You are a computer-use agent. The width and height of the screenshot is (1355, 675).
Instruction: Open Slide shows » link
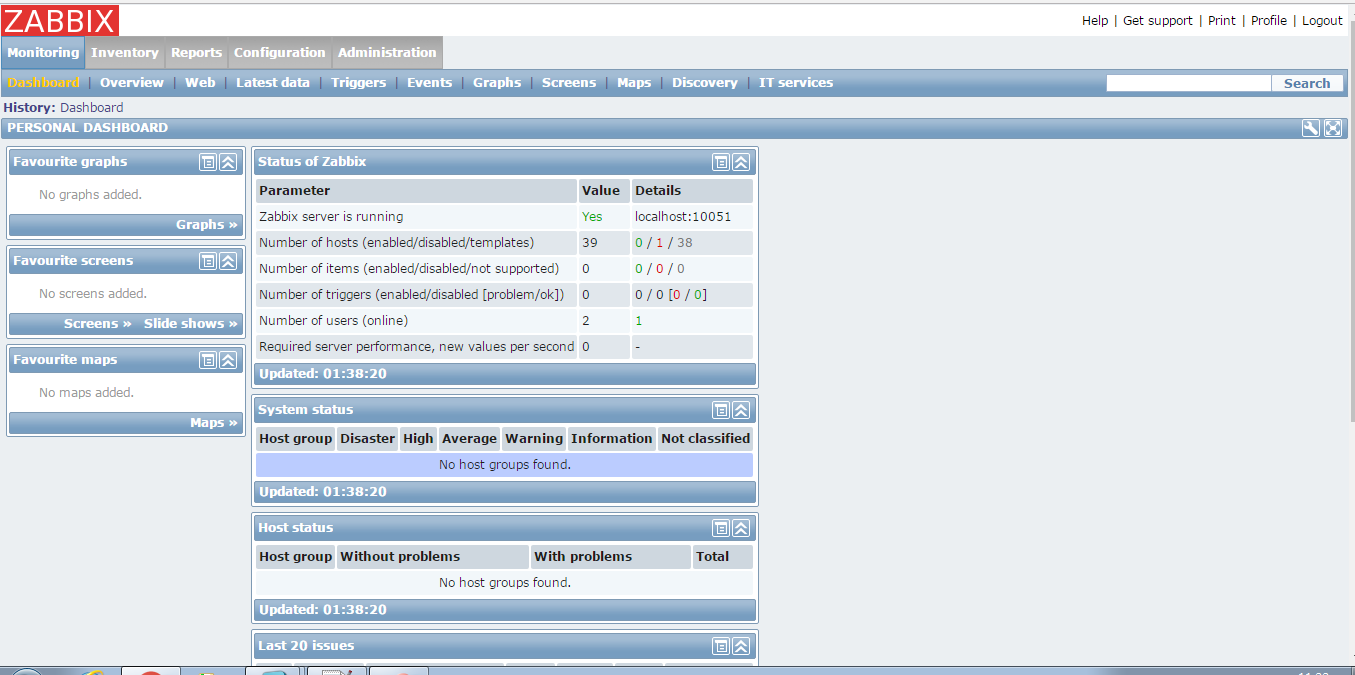191,324
